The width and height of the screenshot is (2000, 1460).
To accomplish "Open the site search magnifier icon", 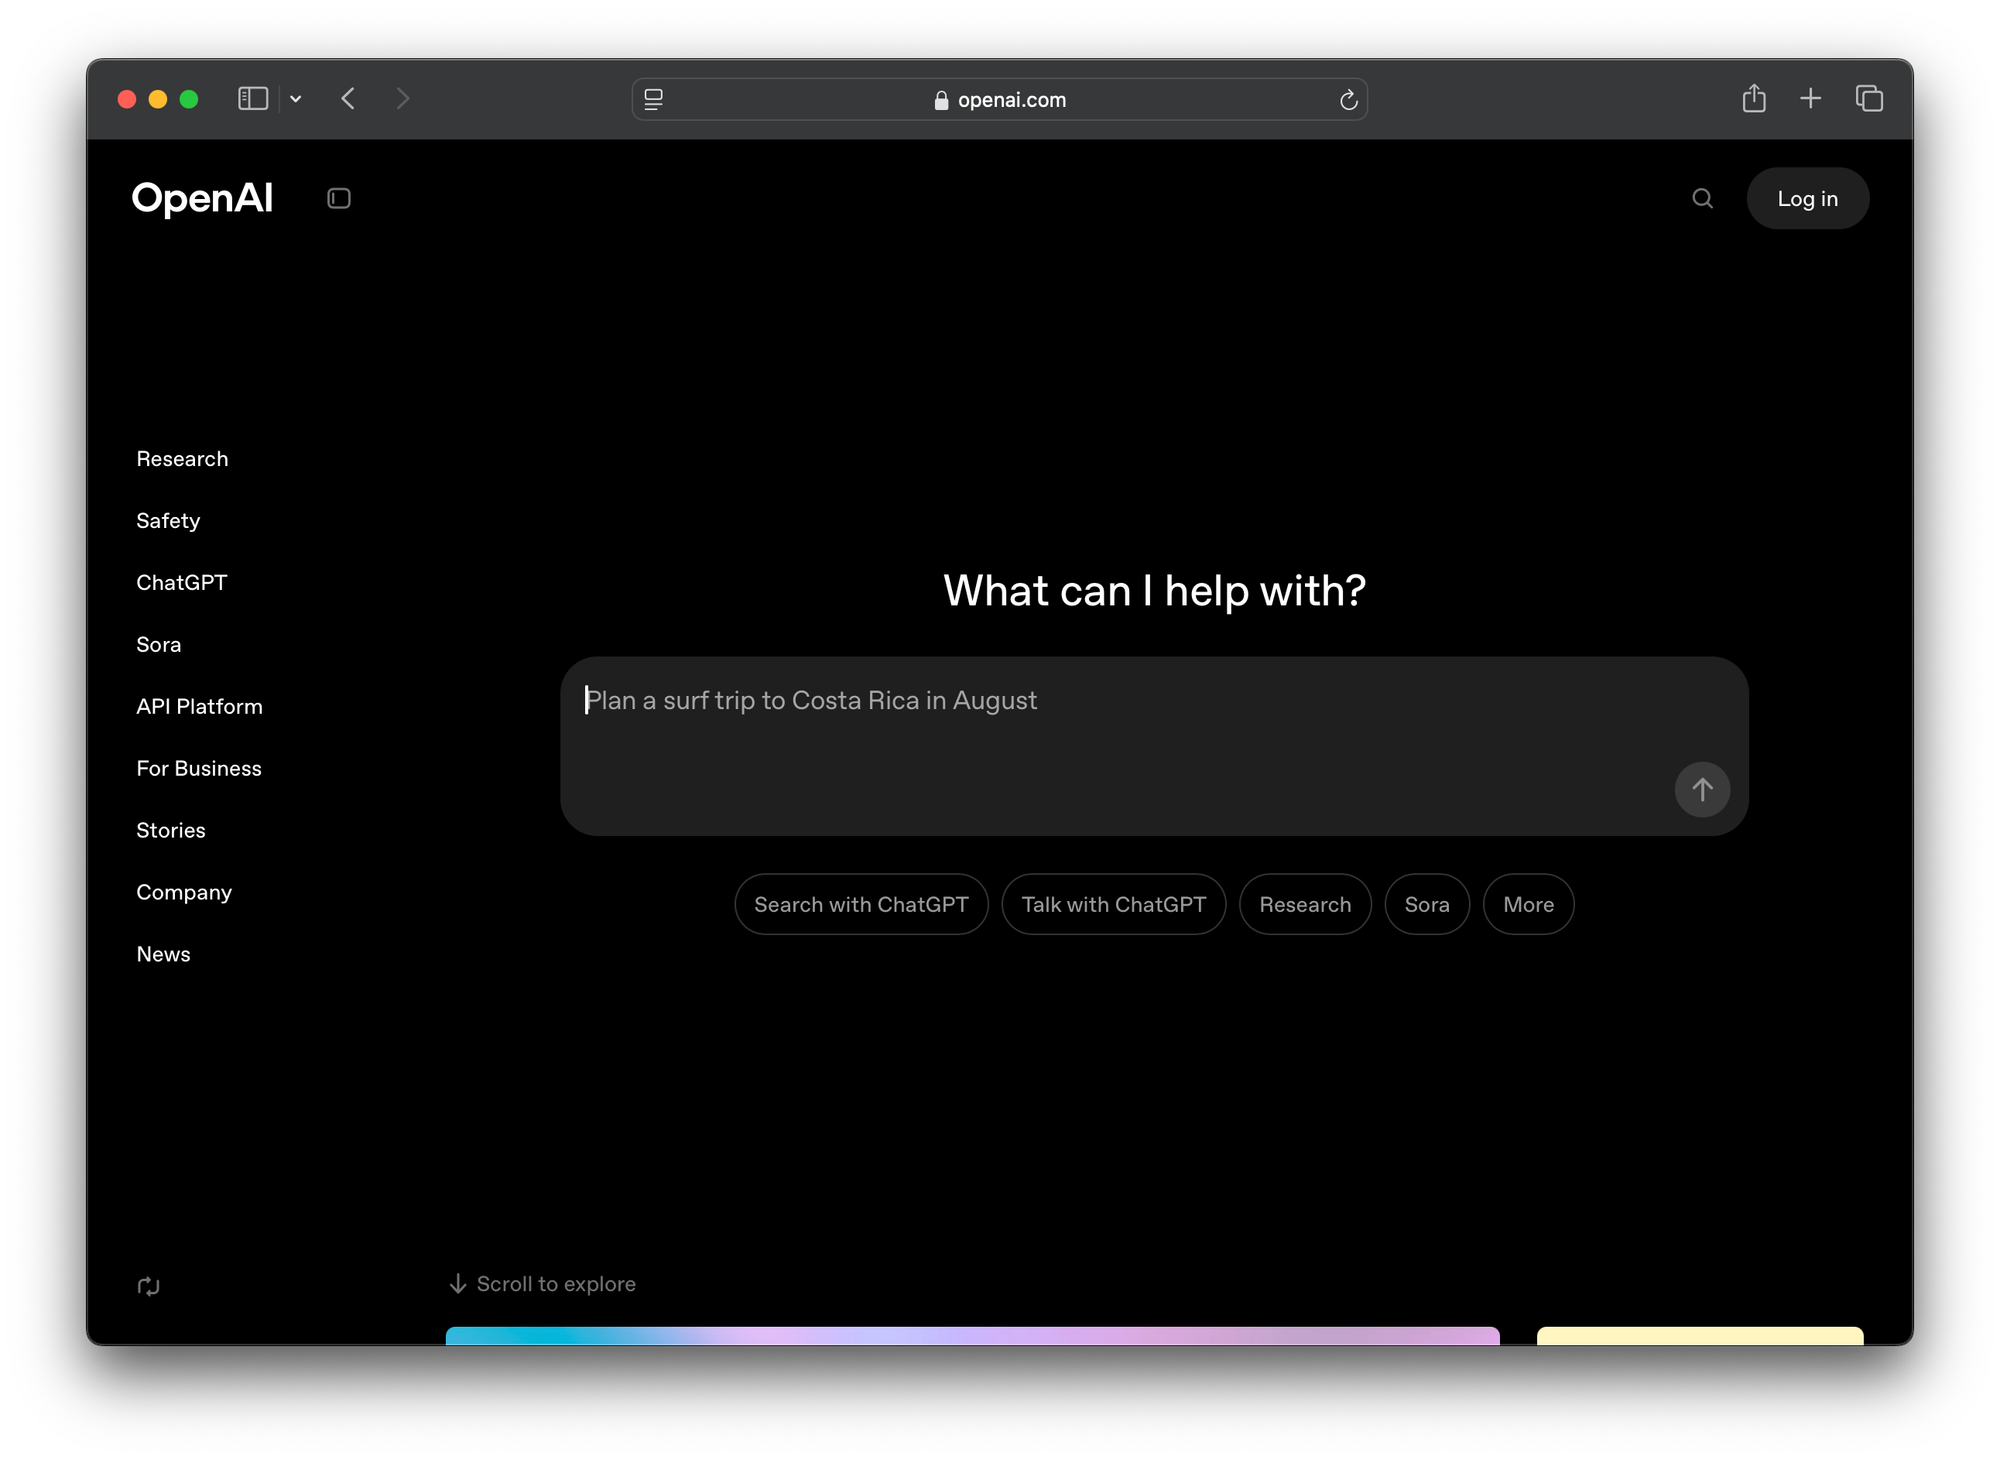I will 1702,198.
